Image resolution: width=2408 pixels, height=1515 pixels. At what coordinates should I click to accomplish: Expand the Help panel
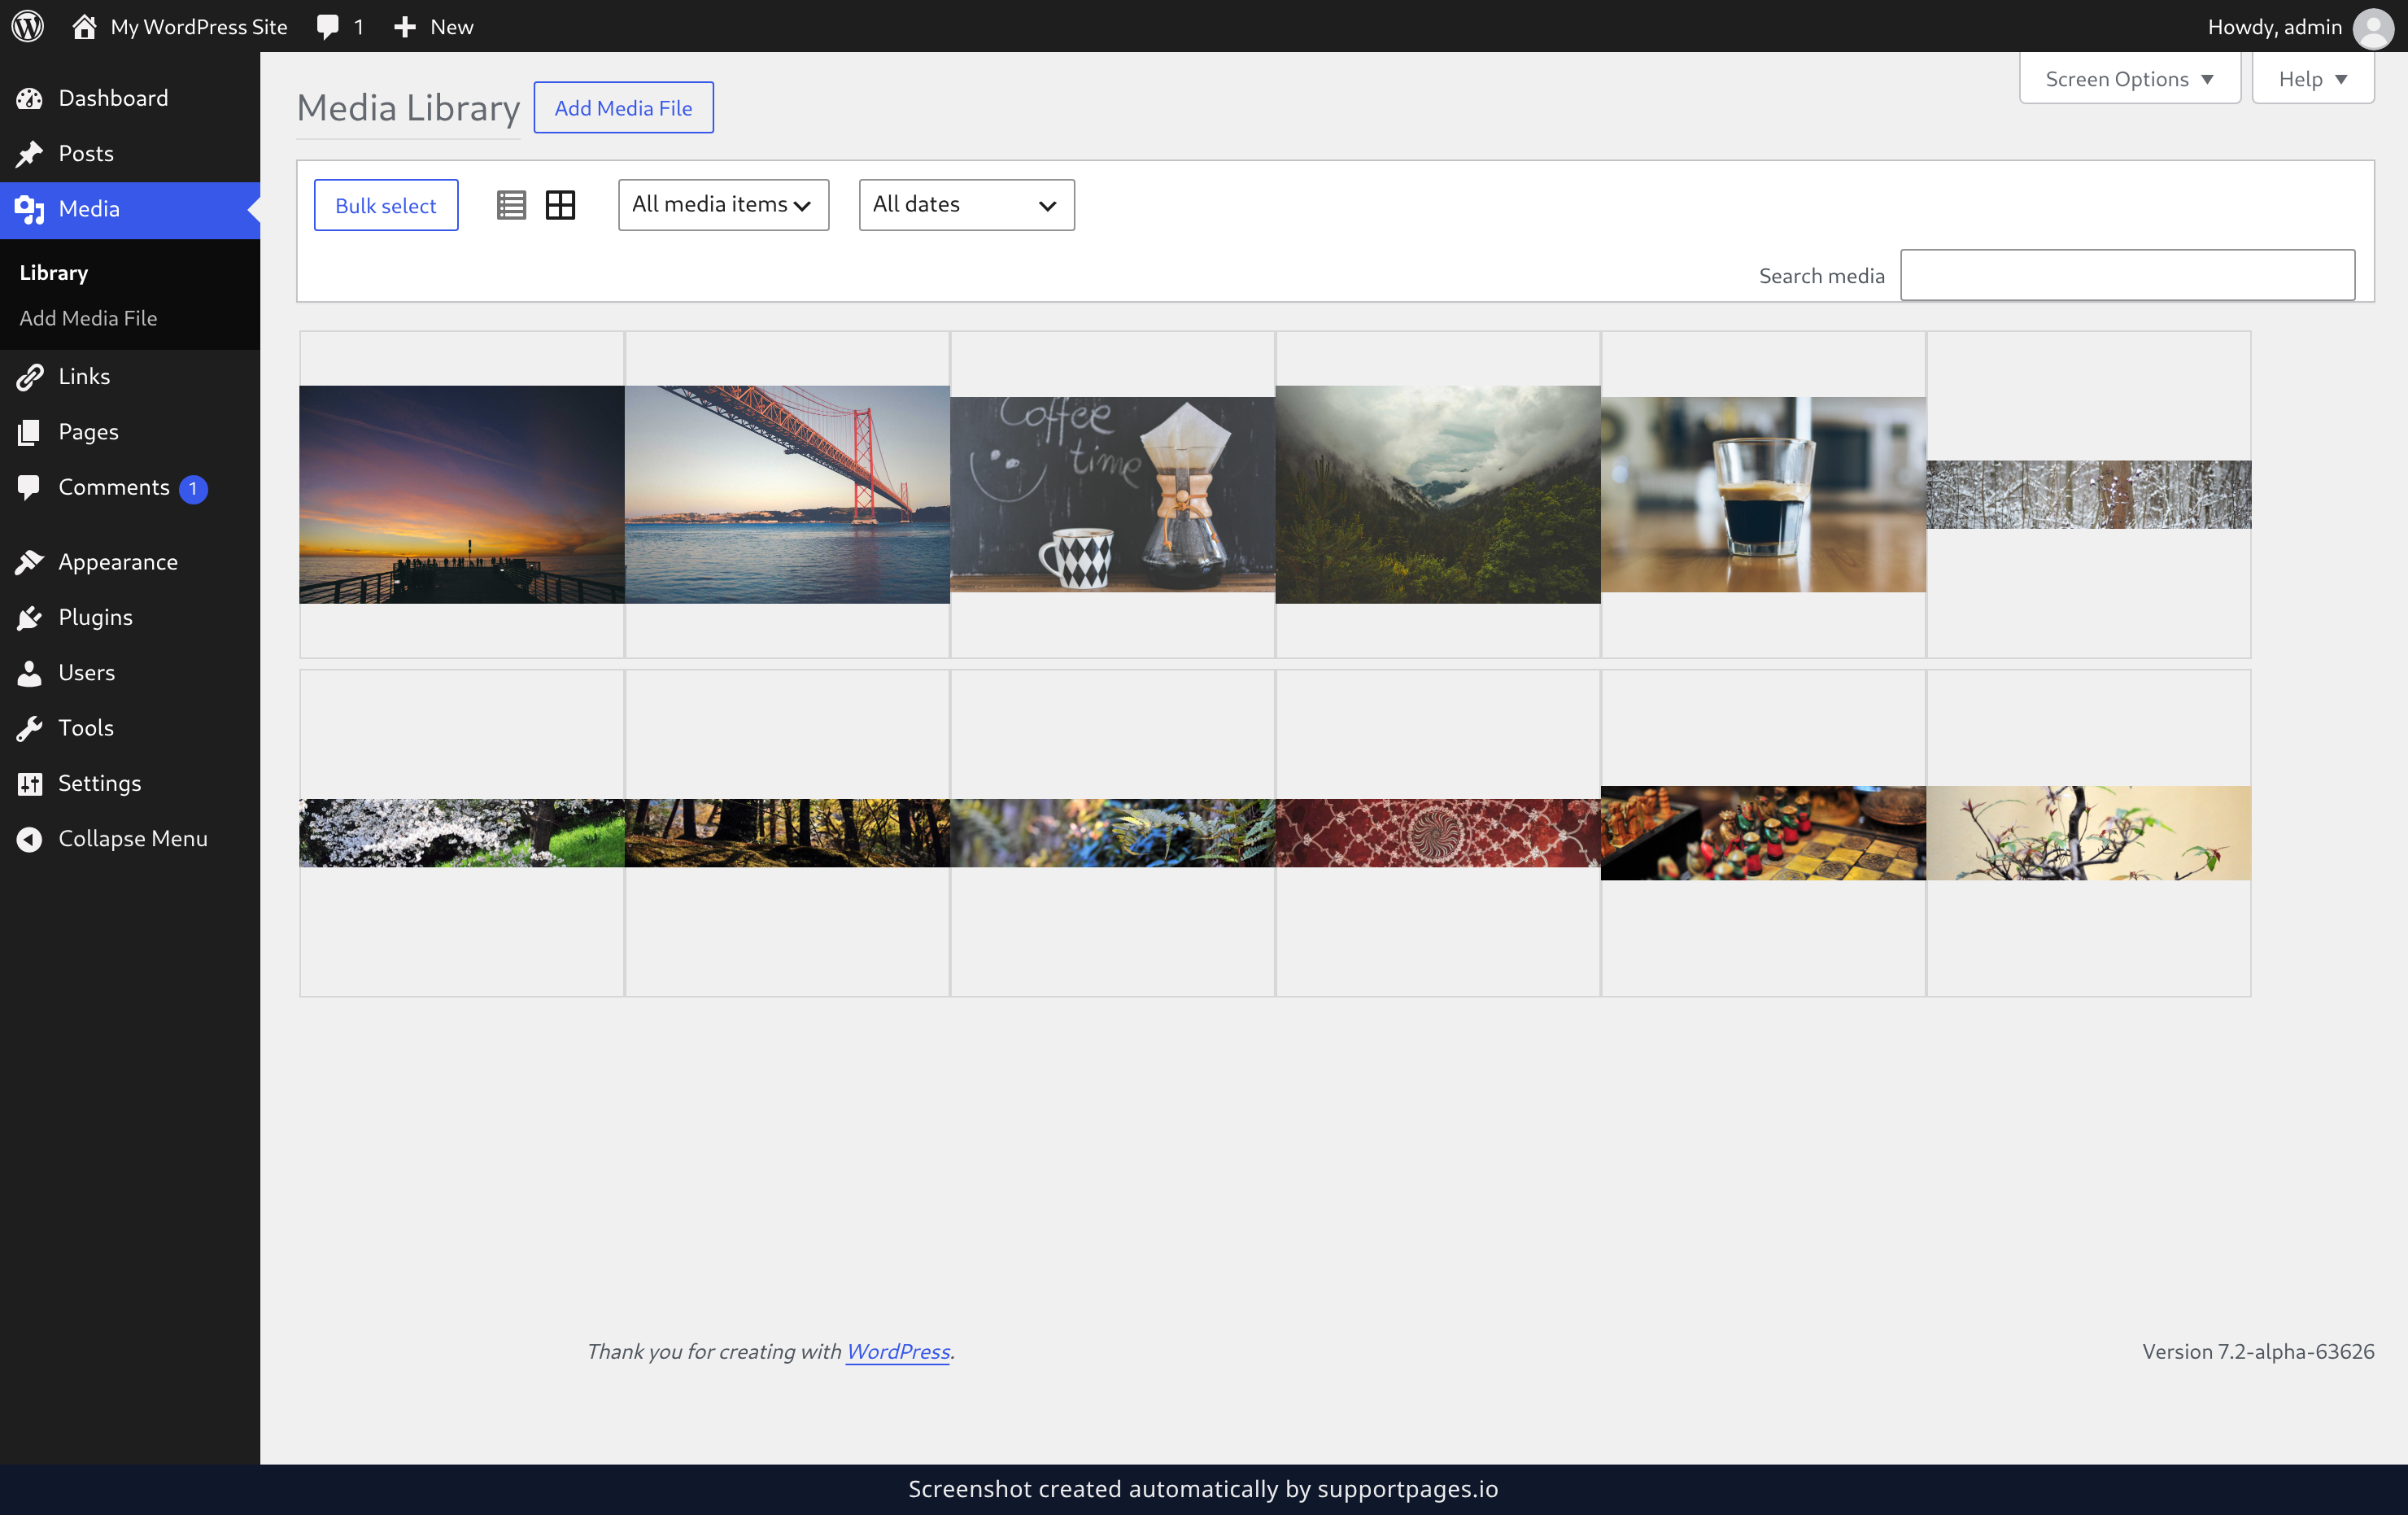click(x=2312, y=79)
